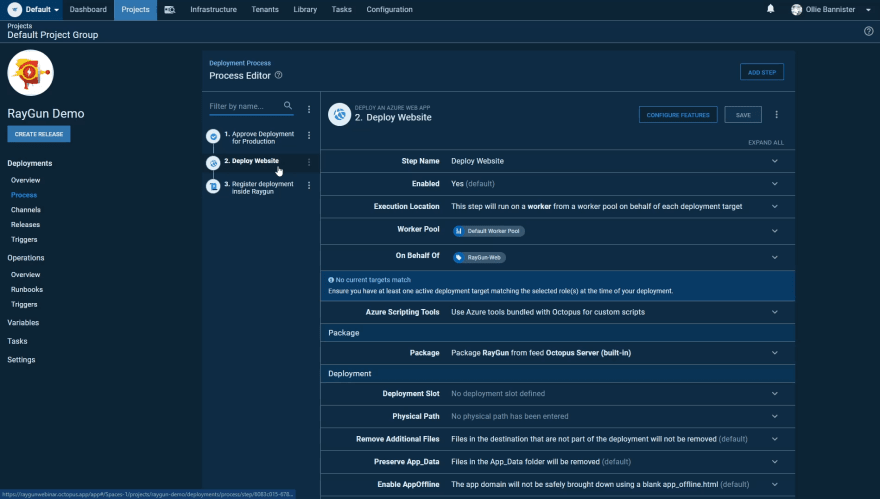Click the RayGun Demo project logo
Viewport: 880px width, 499px height.
[30, 73]
